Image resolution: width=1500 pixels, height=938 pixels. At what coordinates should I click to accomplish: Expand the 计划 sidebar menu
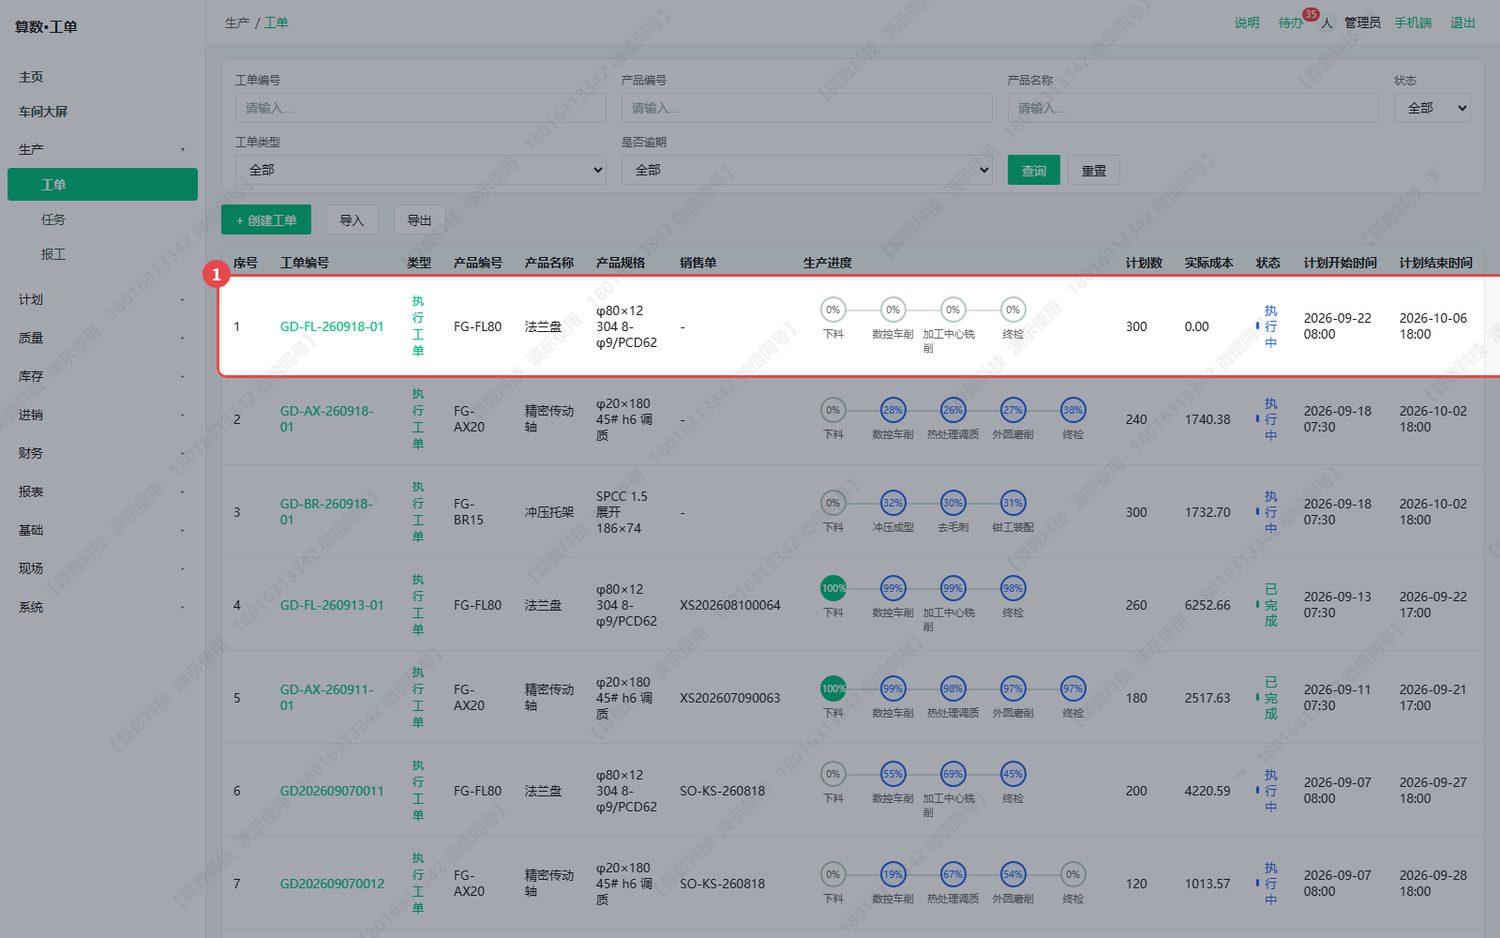point(102,299)
